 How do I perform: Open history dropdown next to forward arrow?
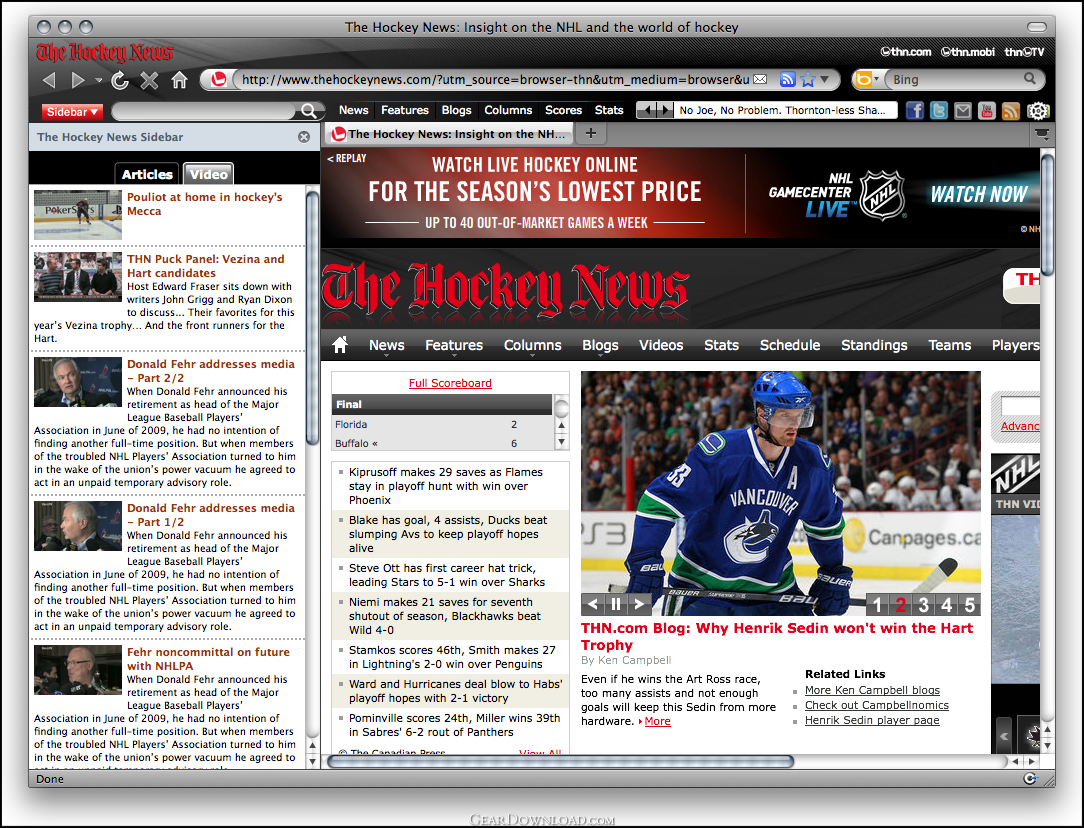coord(98,81)
